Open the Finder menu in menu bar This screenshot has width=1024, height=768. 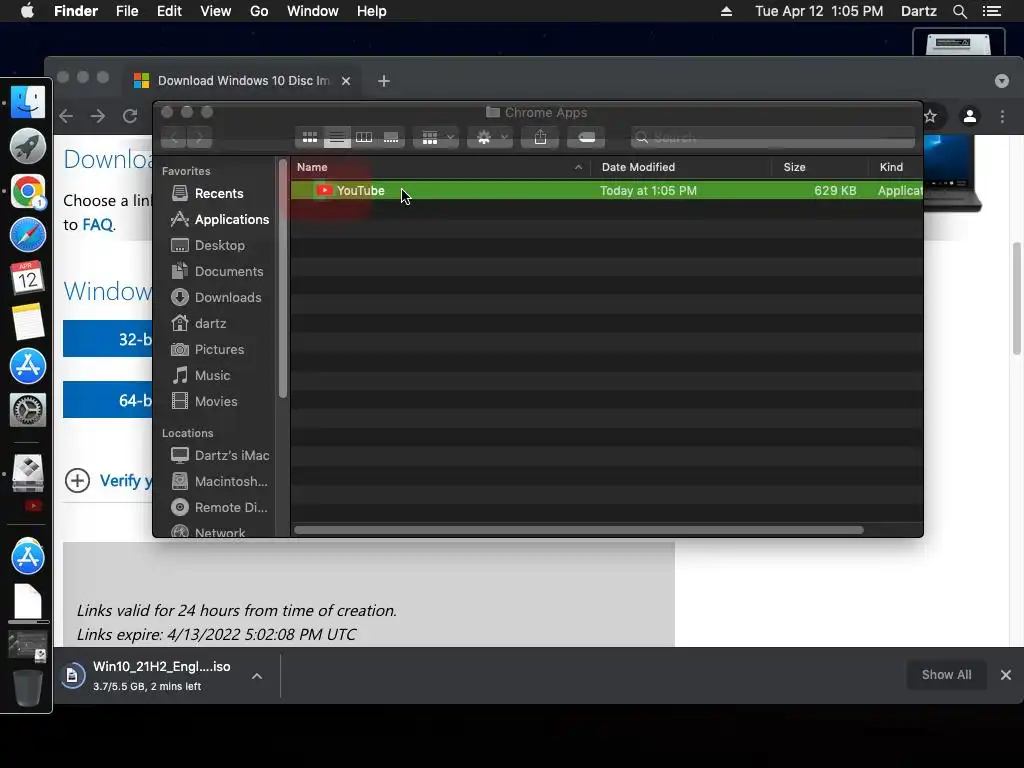(x=76, y=11)
